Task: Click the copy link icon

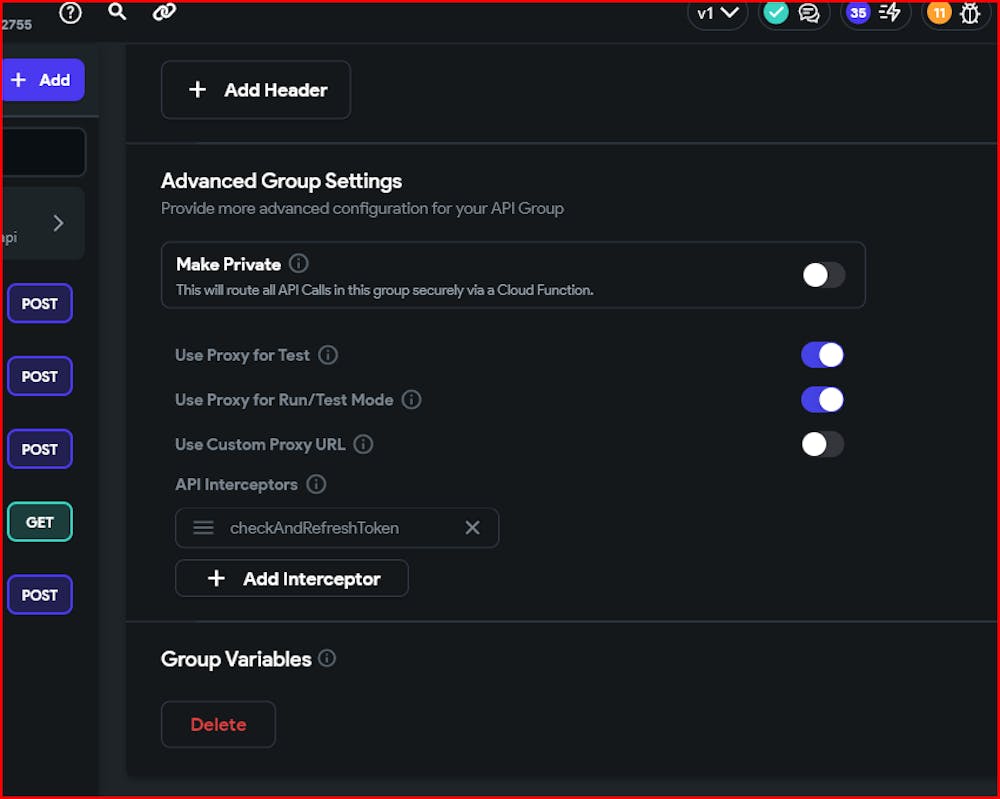Action: coord(163,13)
